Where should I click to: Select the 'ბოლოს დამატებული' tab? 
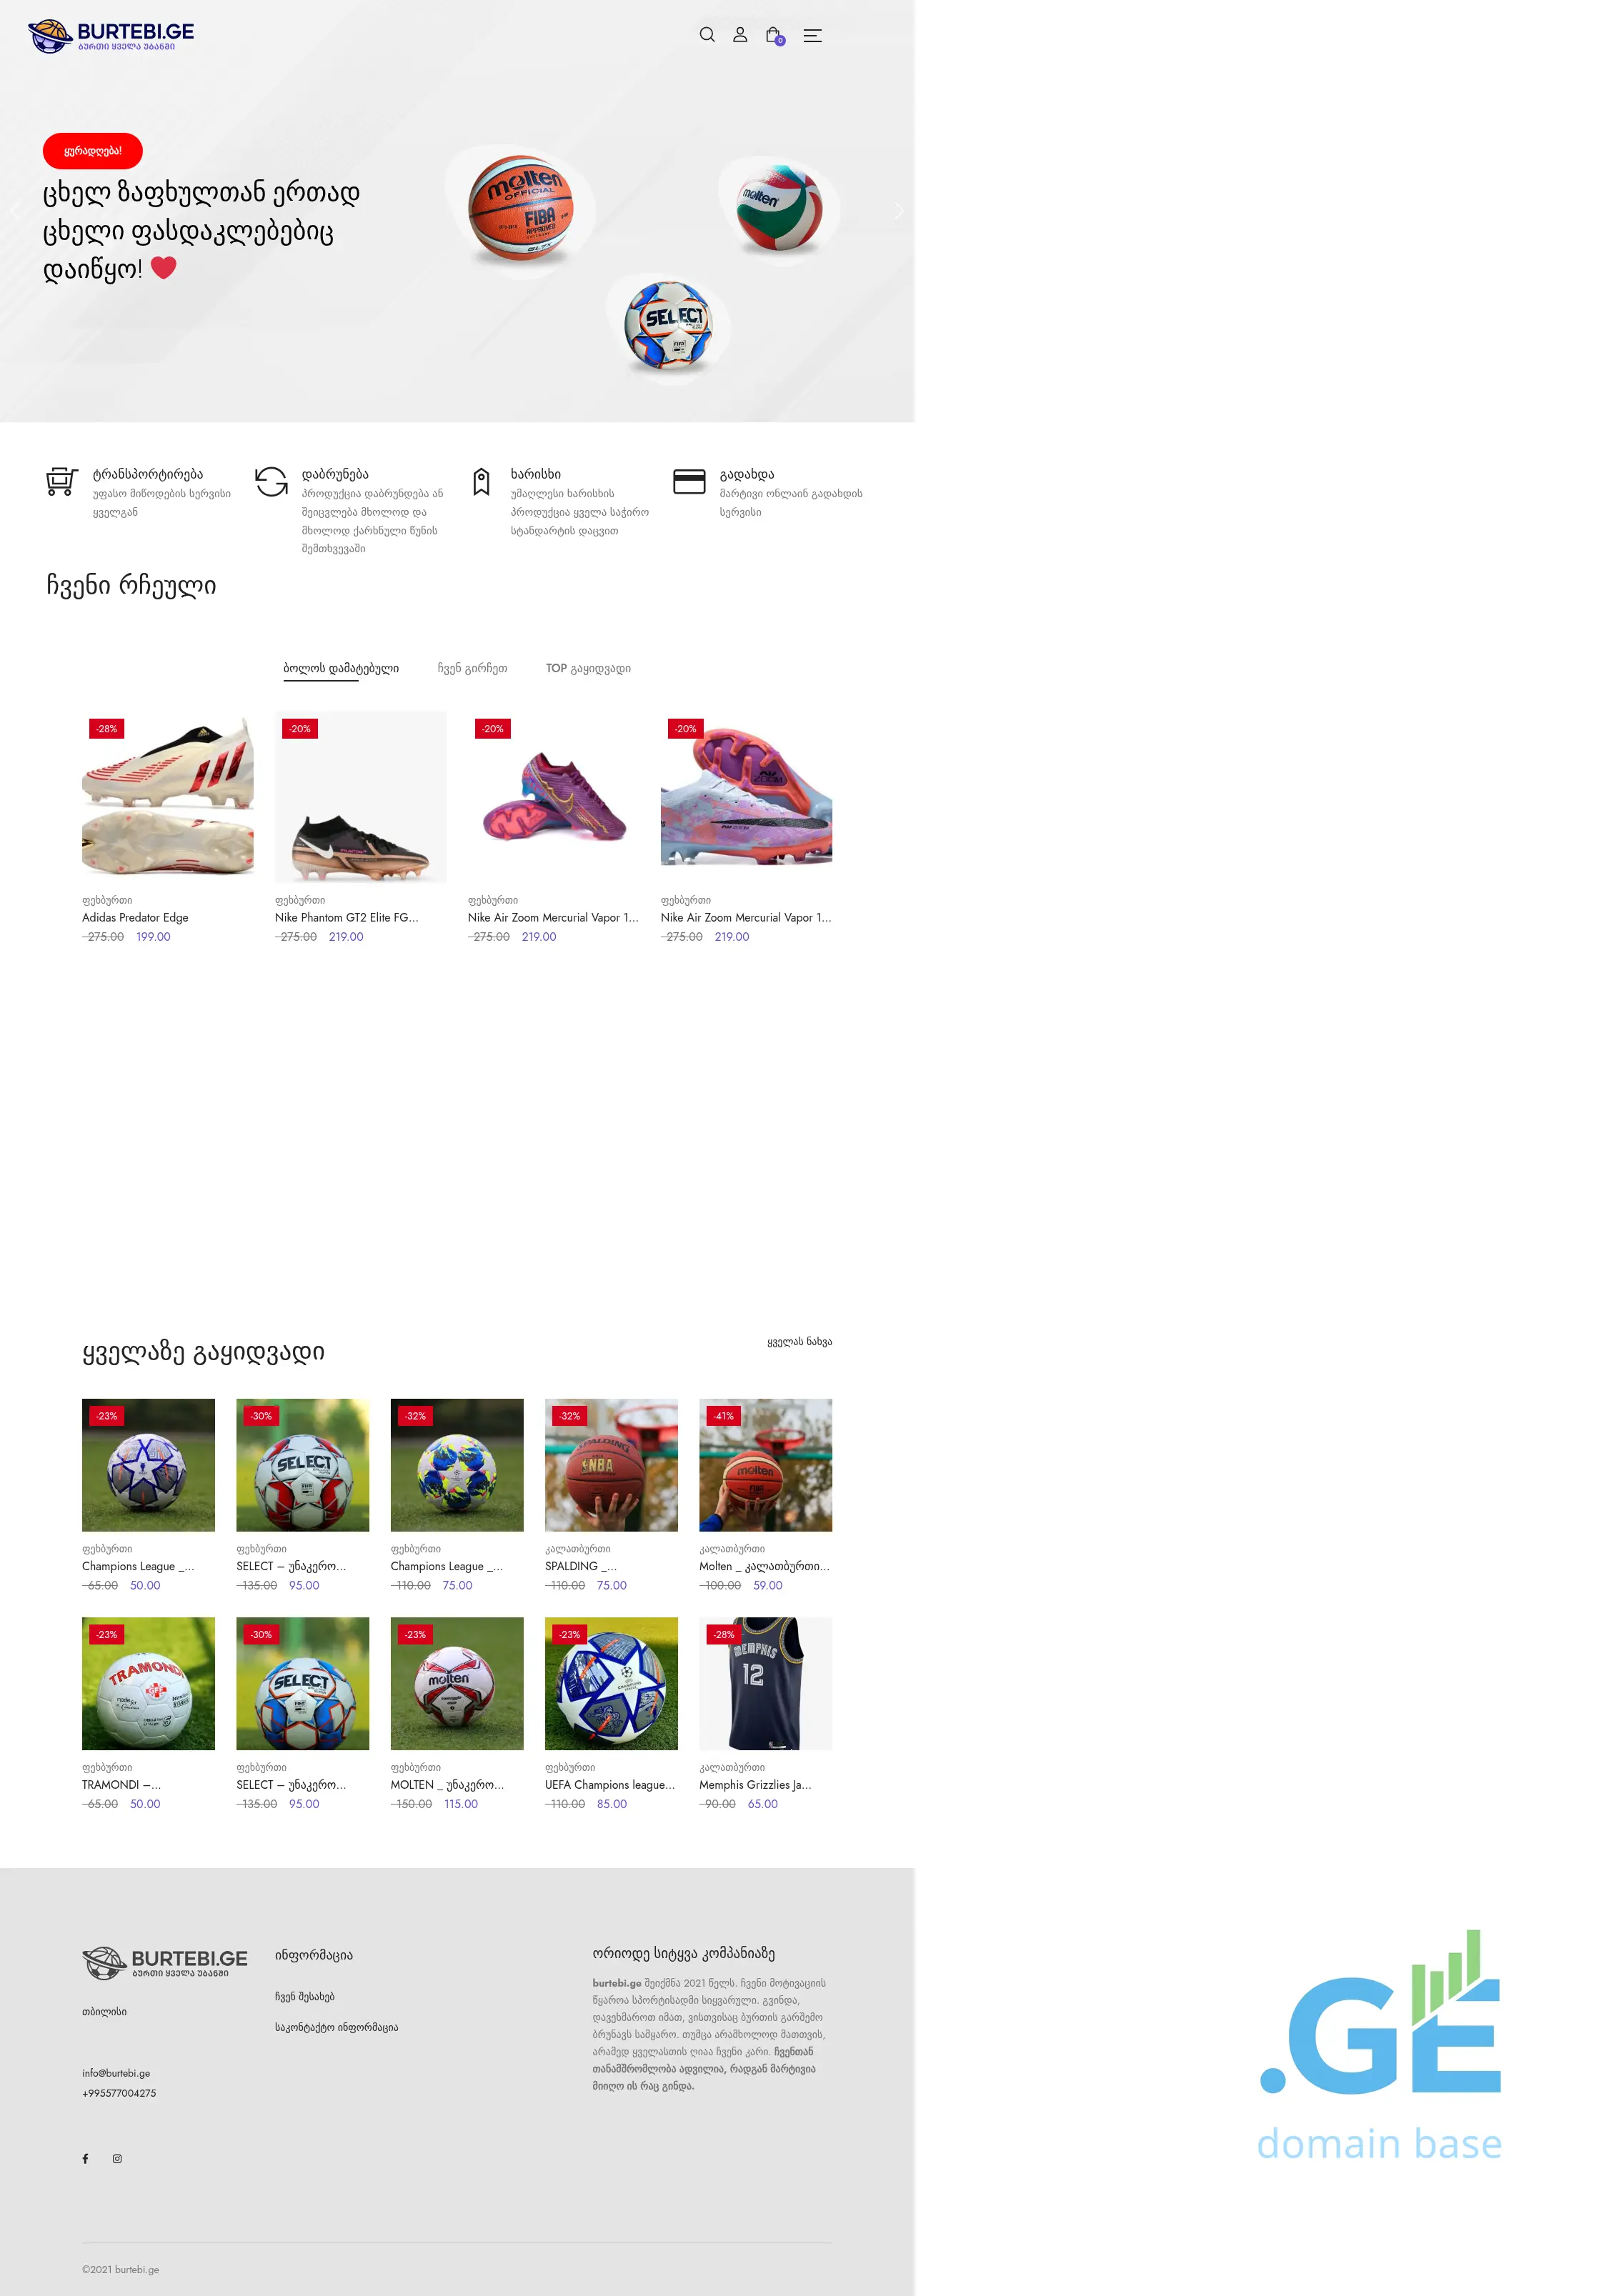[x=341, y=668]
